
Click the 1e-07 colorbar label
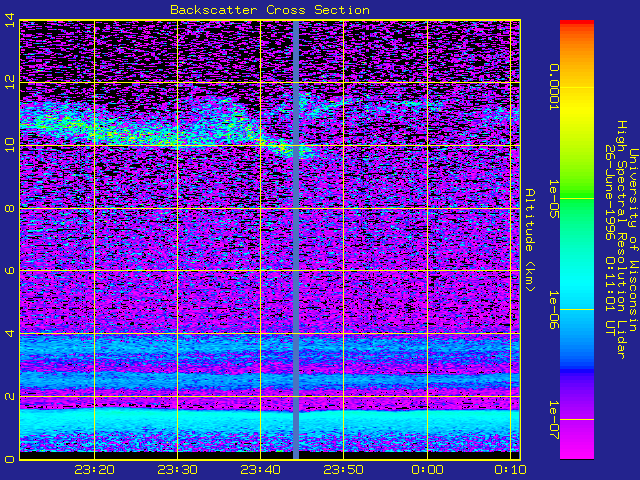553,420
